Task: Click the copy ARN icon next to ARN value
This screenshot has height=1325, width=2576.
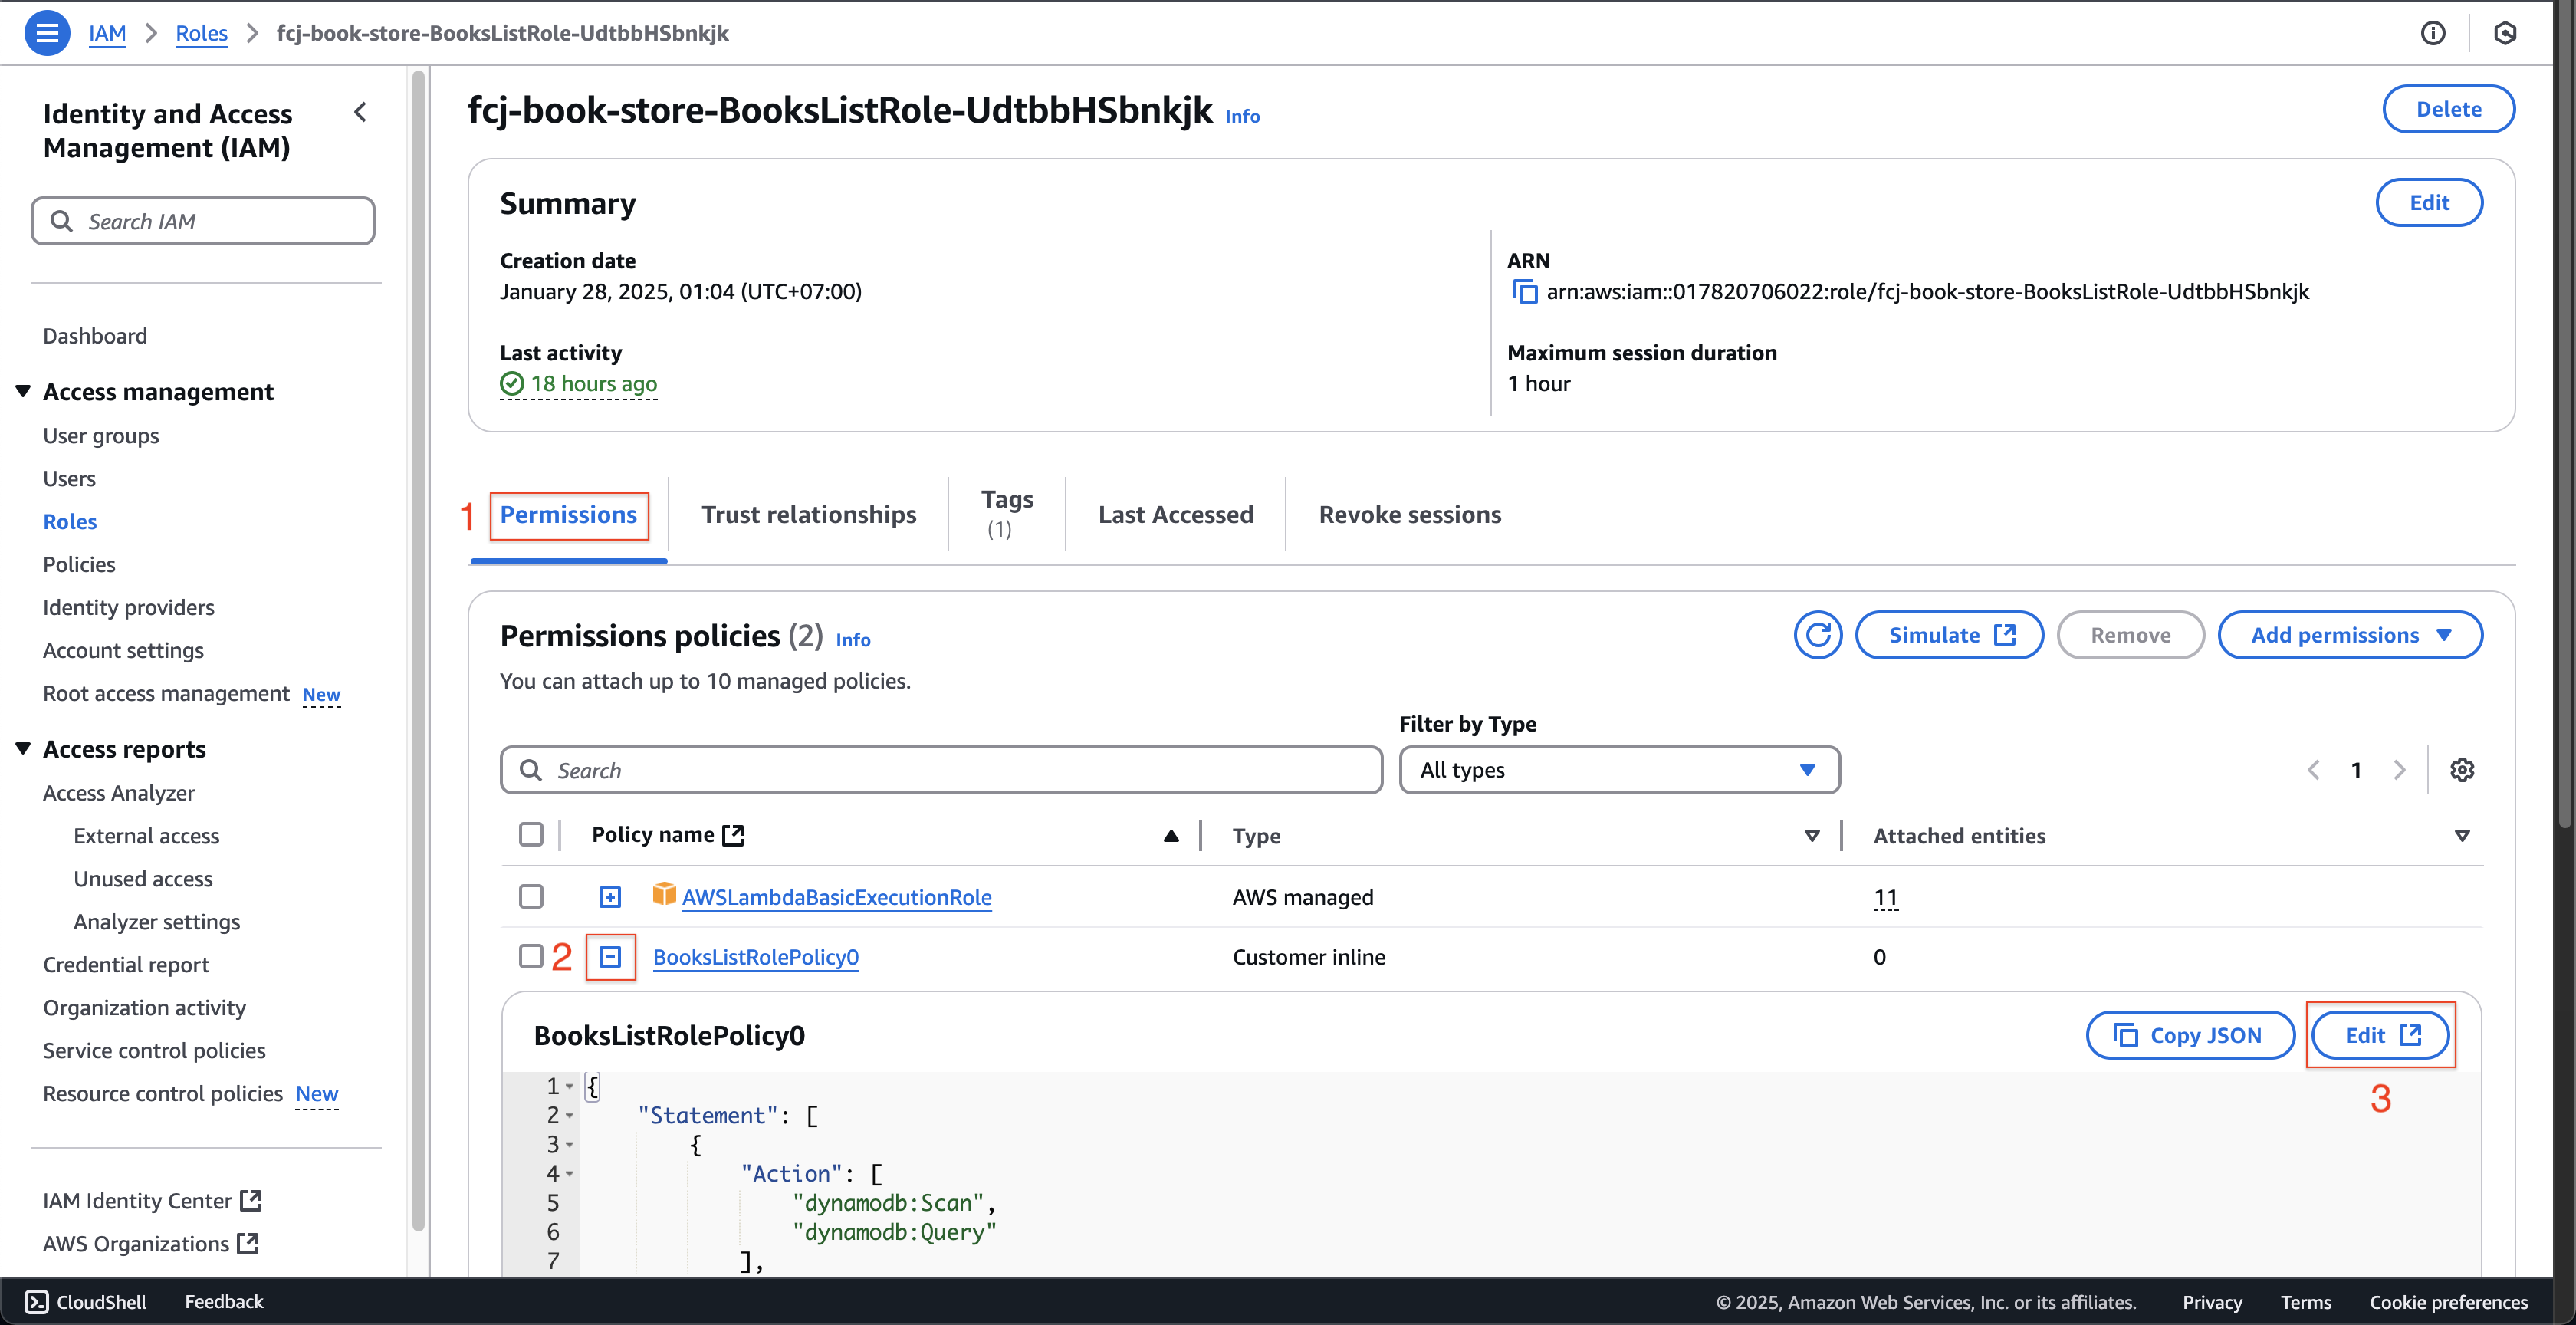Action: [1520, 291]
